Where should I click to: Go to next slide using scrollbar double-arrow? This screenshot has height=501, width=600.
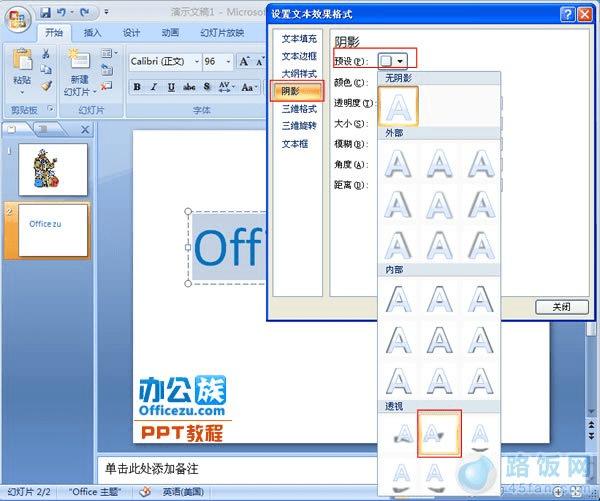(592, 436)
